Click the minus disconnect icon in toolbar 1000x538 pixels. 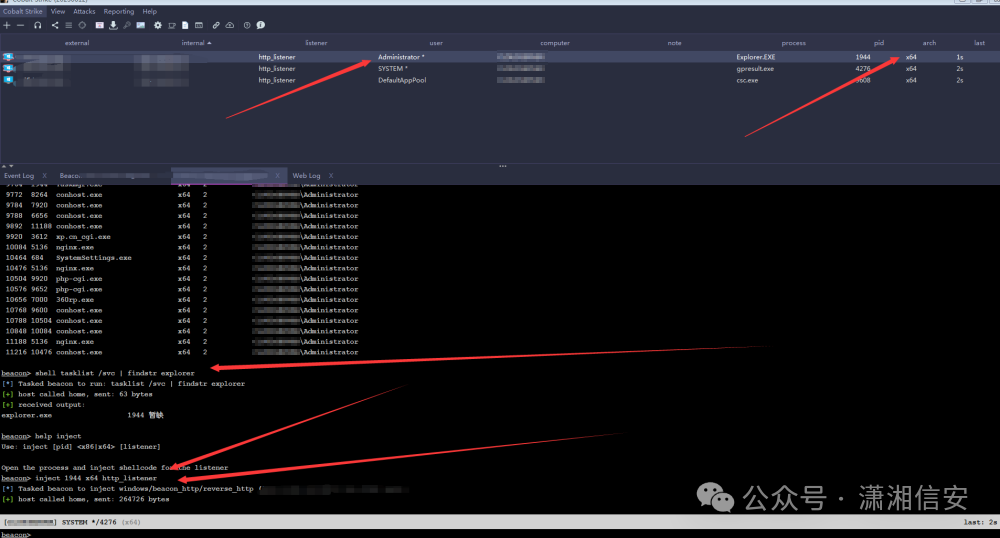coord(20,25)
